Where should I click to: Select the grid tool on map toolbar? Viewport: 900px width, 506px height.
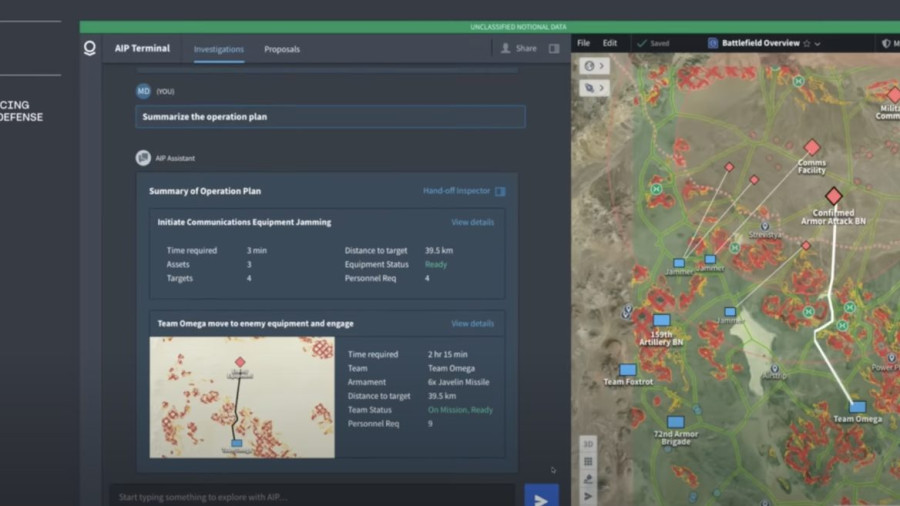(588, 461)
